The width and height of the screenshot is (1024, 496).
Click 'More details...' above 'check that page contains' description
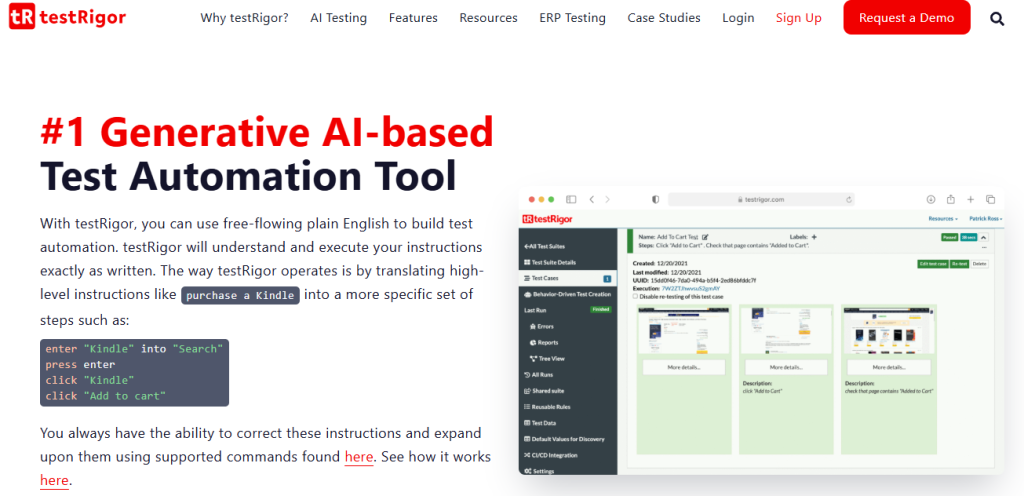pos(889,367)
